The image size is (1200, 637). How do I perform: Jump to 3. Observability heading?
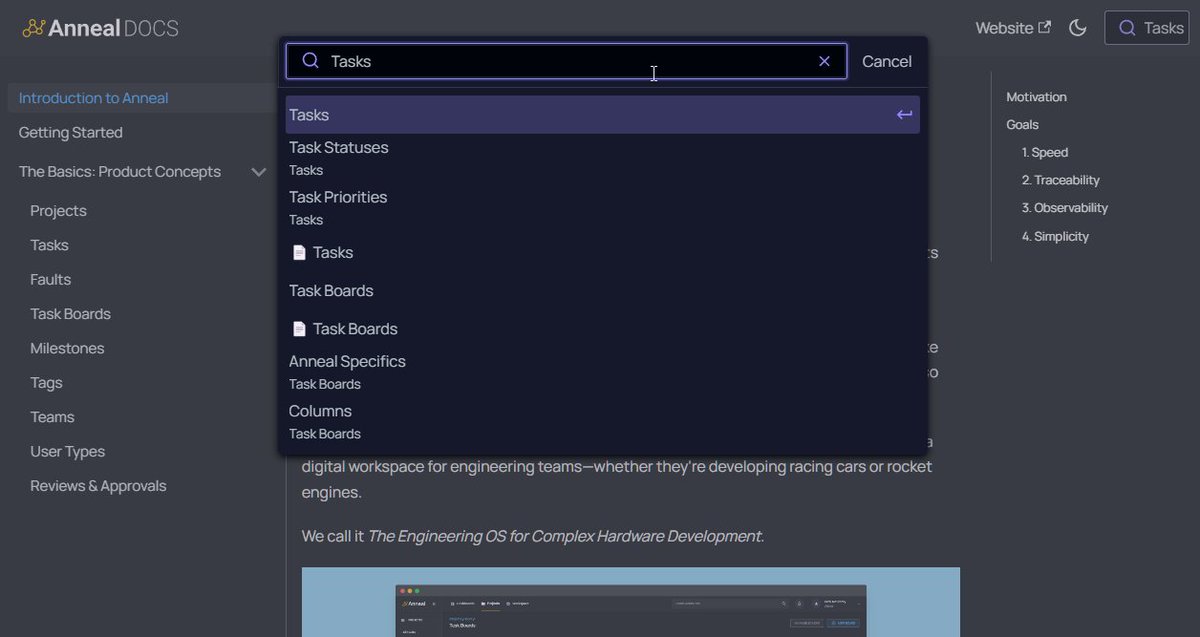click(1065, 208)
